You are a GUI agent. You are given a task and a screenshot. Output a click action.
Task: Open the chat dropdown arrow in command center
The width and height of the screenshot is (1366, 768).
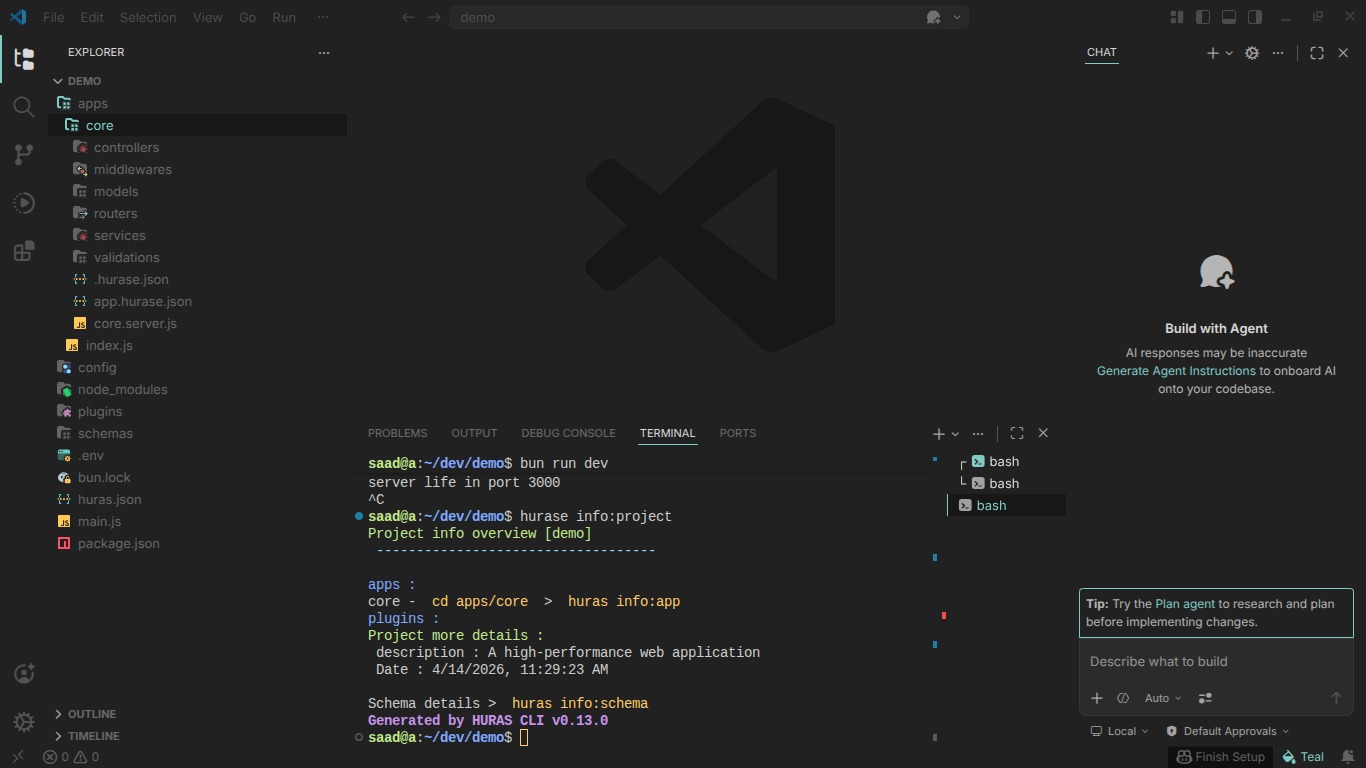pos(957,17)
